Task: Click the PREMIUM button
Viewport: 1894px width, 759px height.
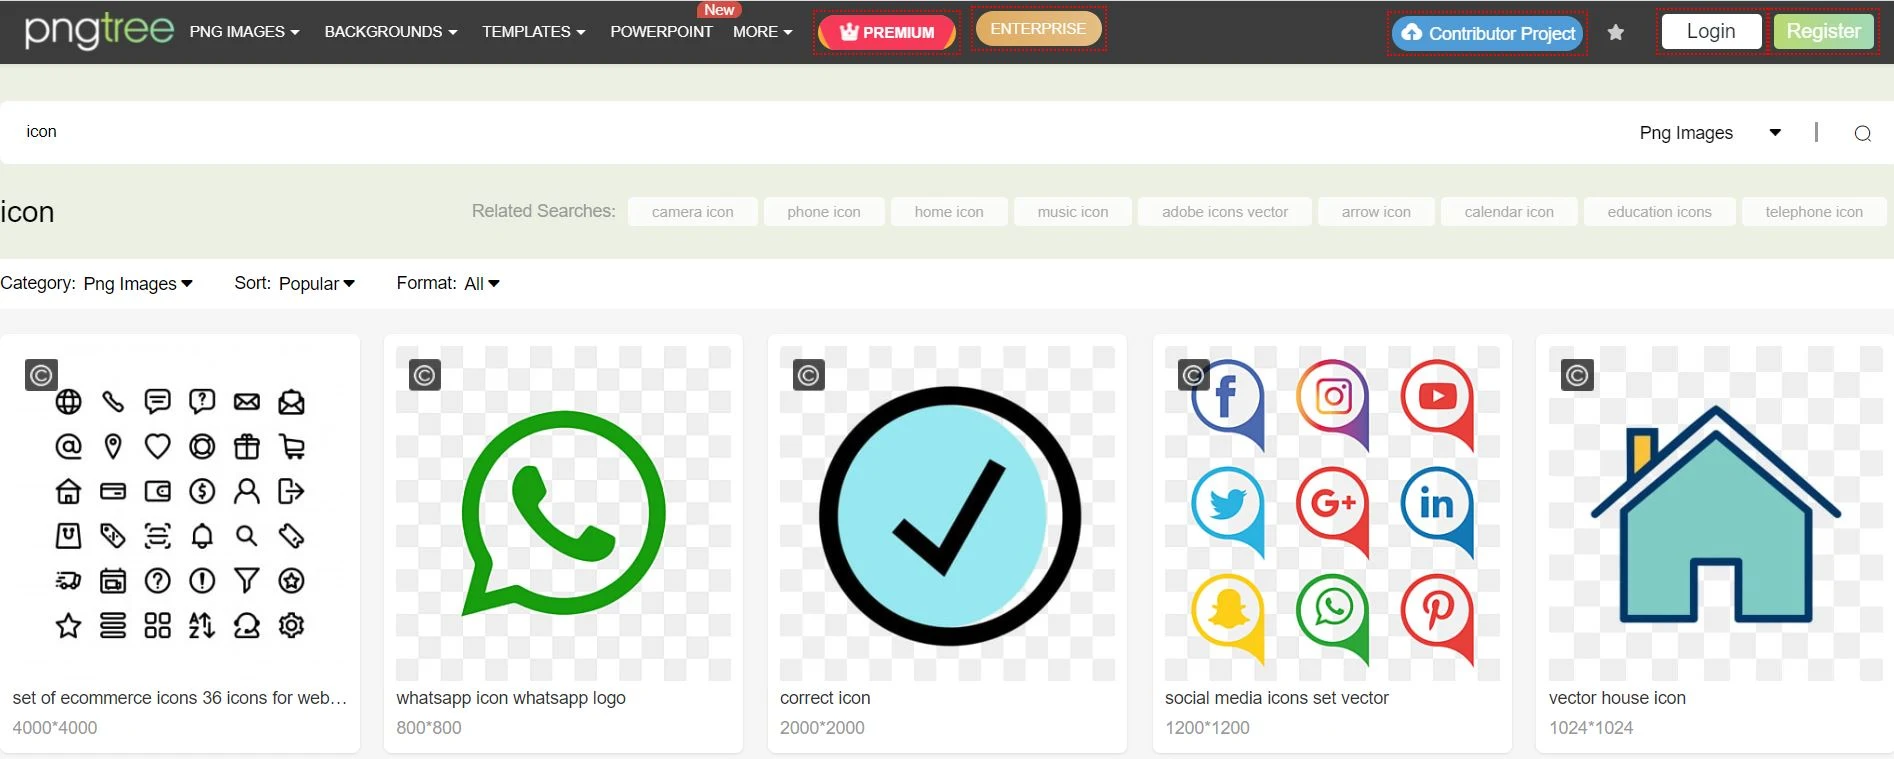Action: coord(887,32)
